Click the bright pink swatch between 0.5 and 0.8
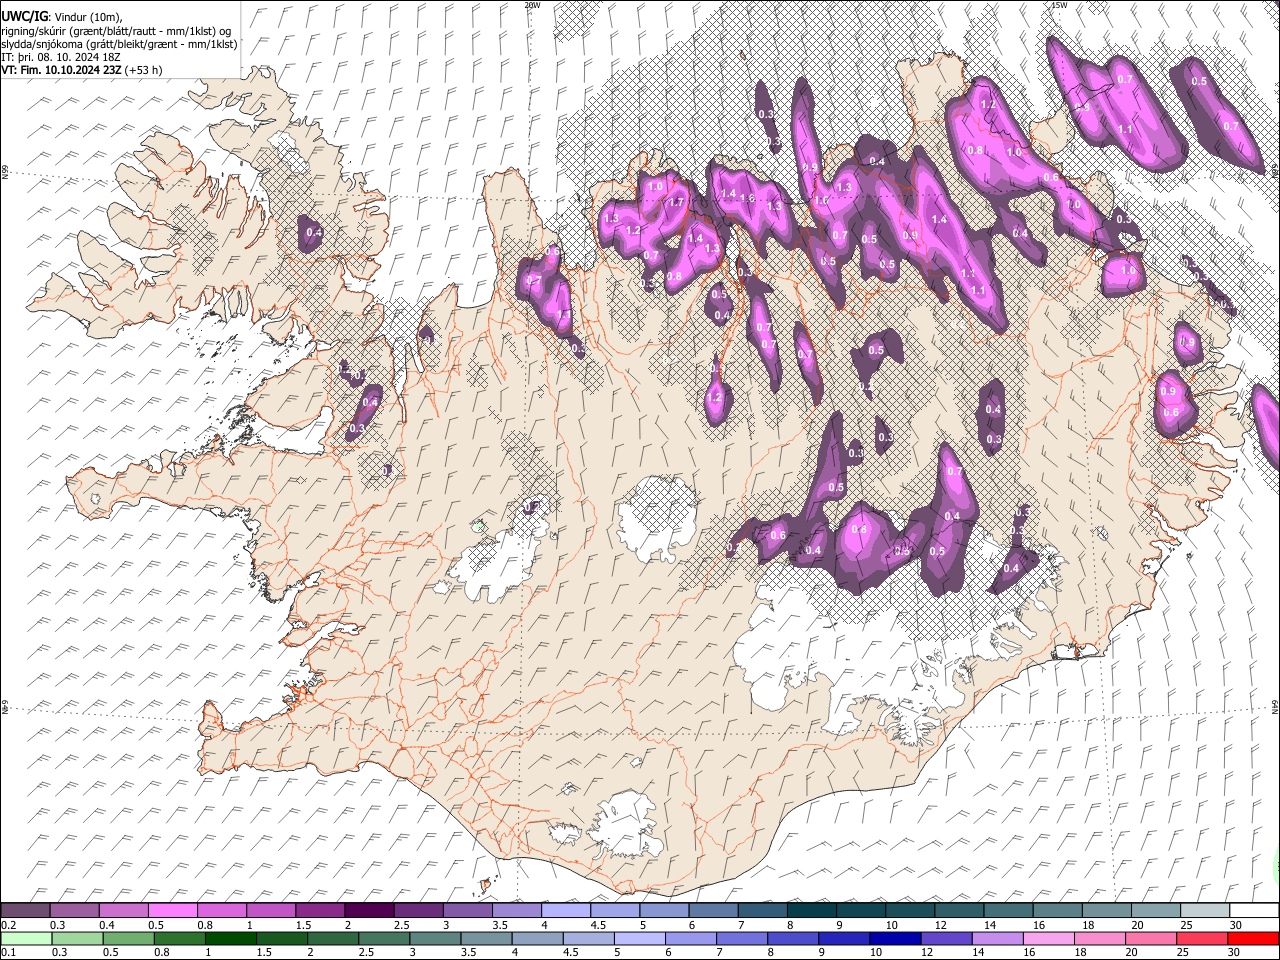1280x960 pixels. [x=174, y=910]
